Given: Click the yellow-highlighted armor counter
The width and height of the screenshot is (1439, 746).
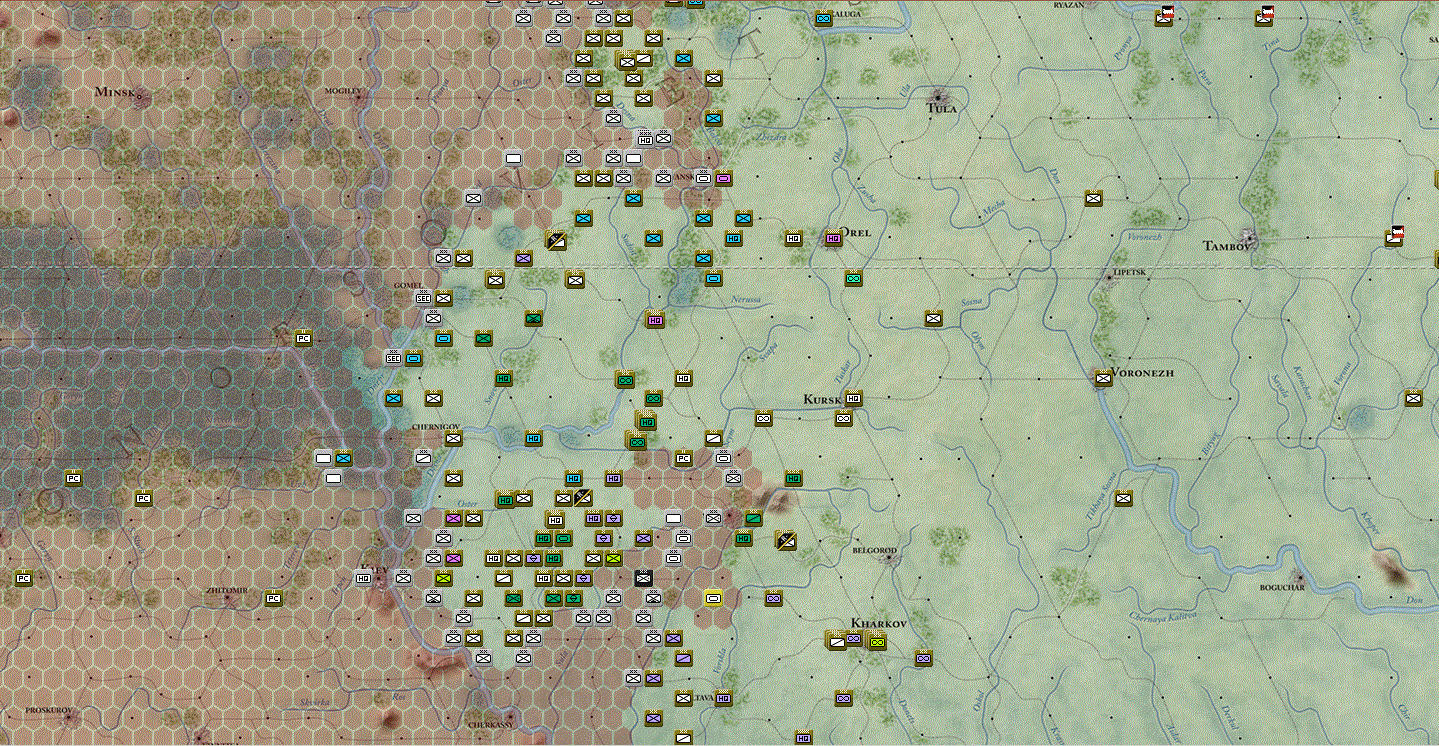Looking at the screenshot, I should tap(713, 598).
